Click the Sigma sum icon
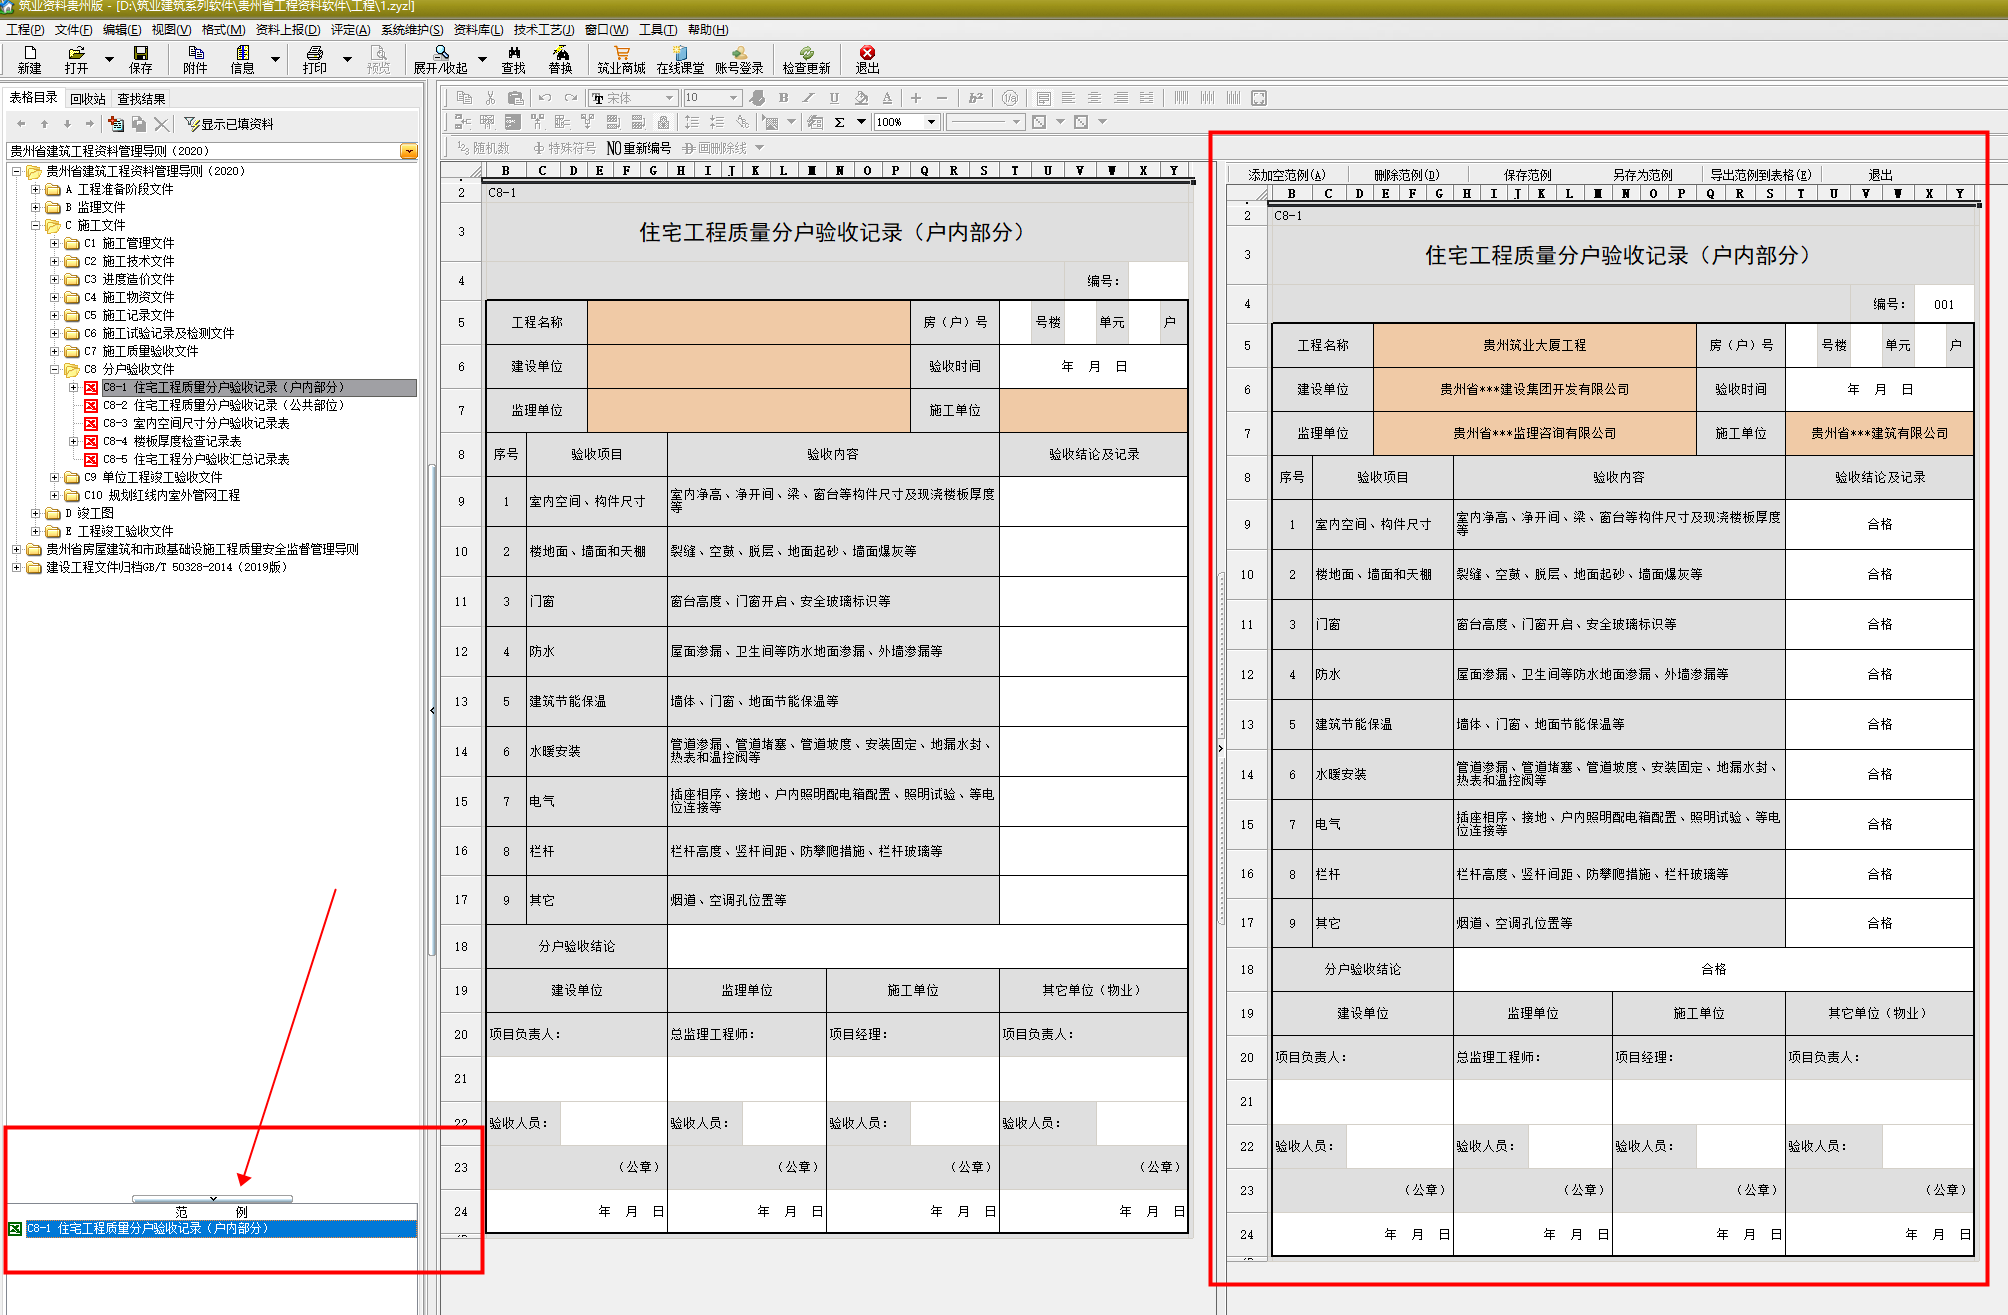 pos(840,122)
